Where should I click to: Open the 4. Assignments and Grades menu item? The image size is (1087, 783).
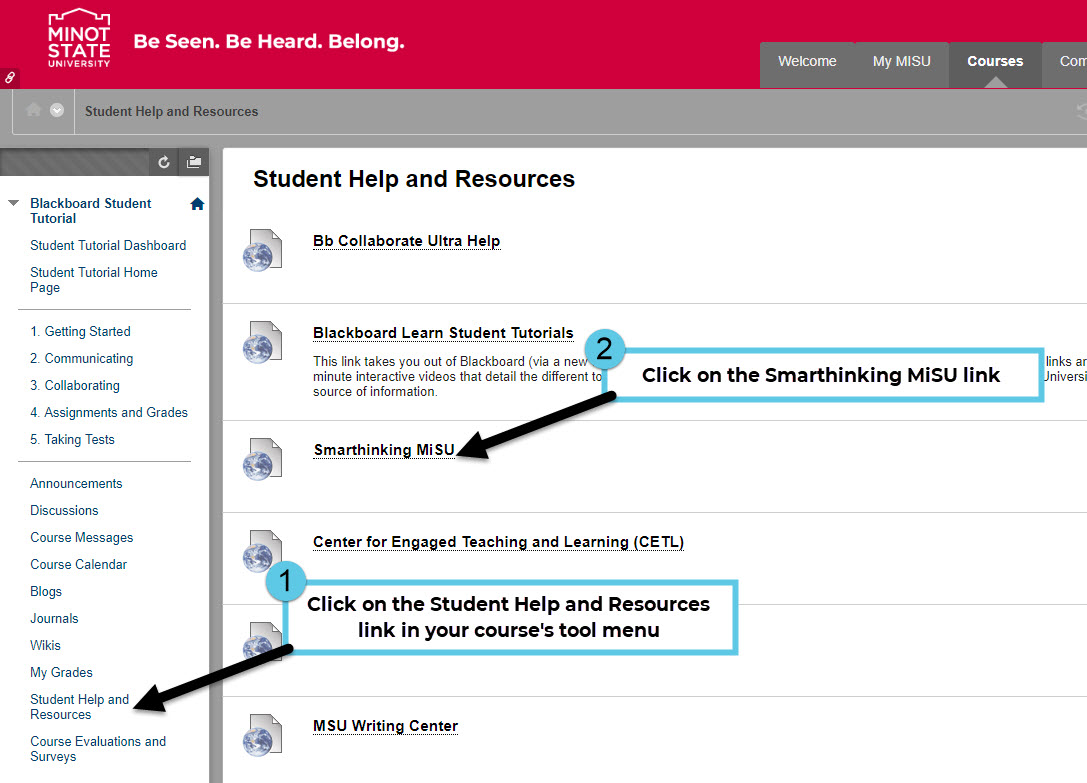108,412
